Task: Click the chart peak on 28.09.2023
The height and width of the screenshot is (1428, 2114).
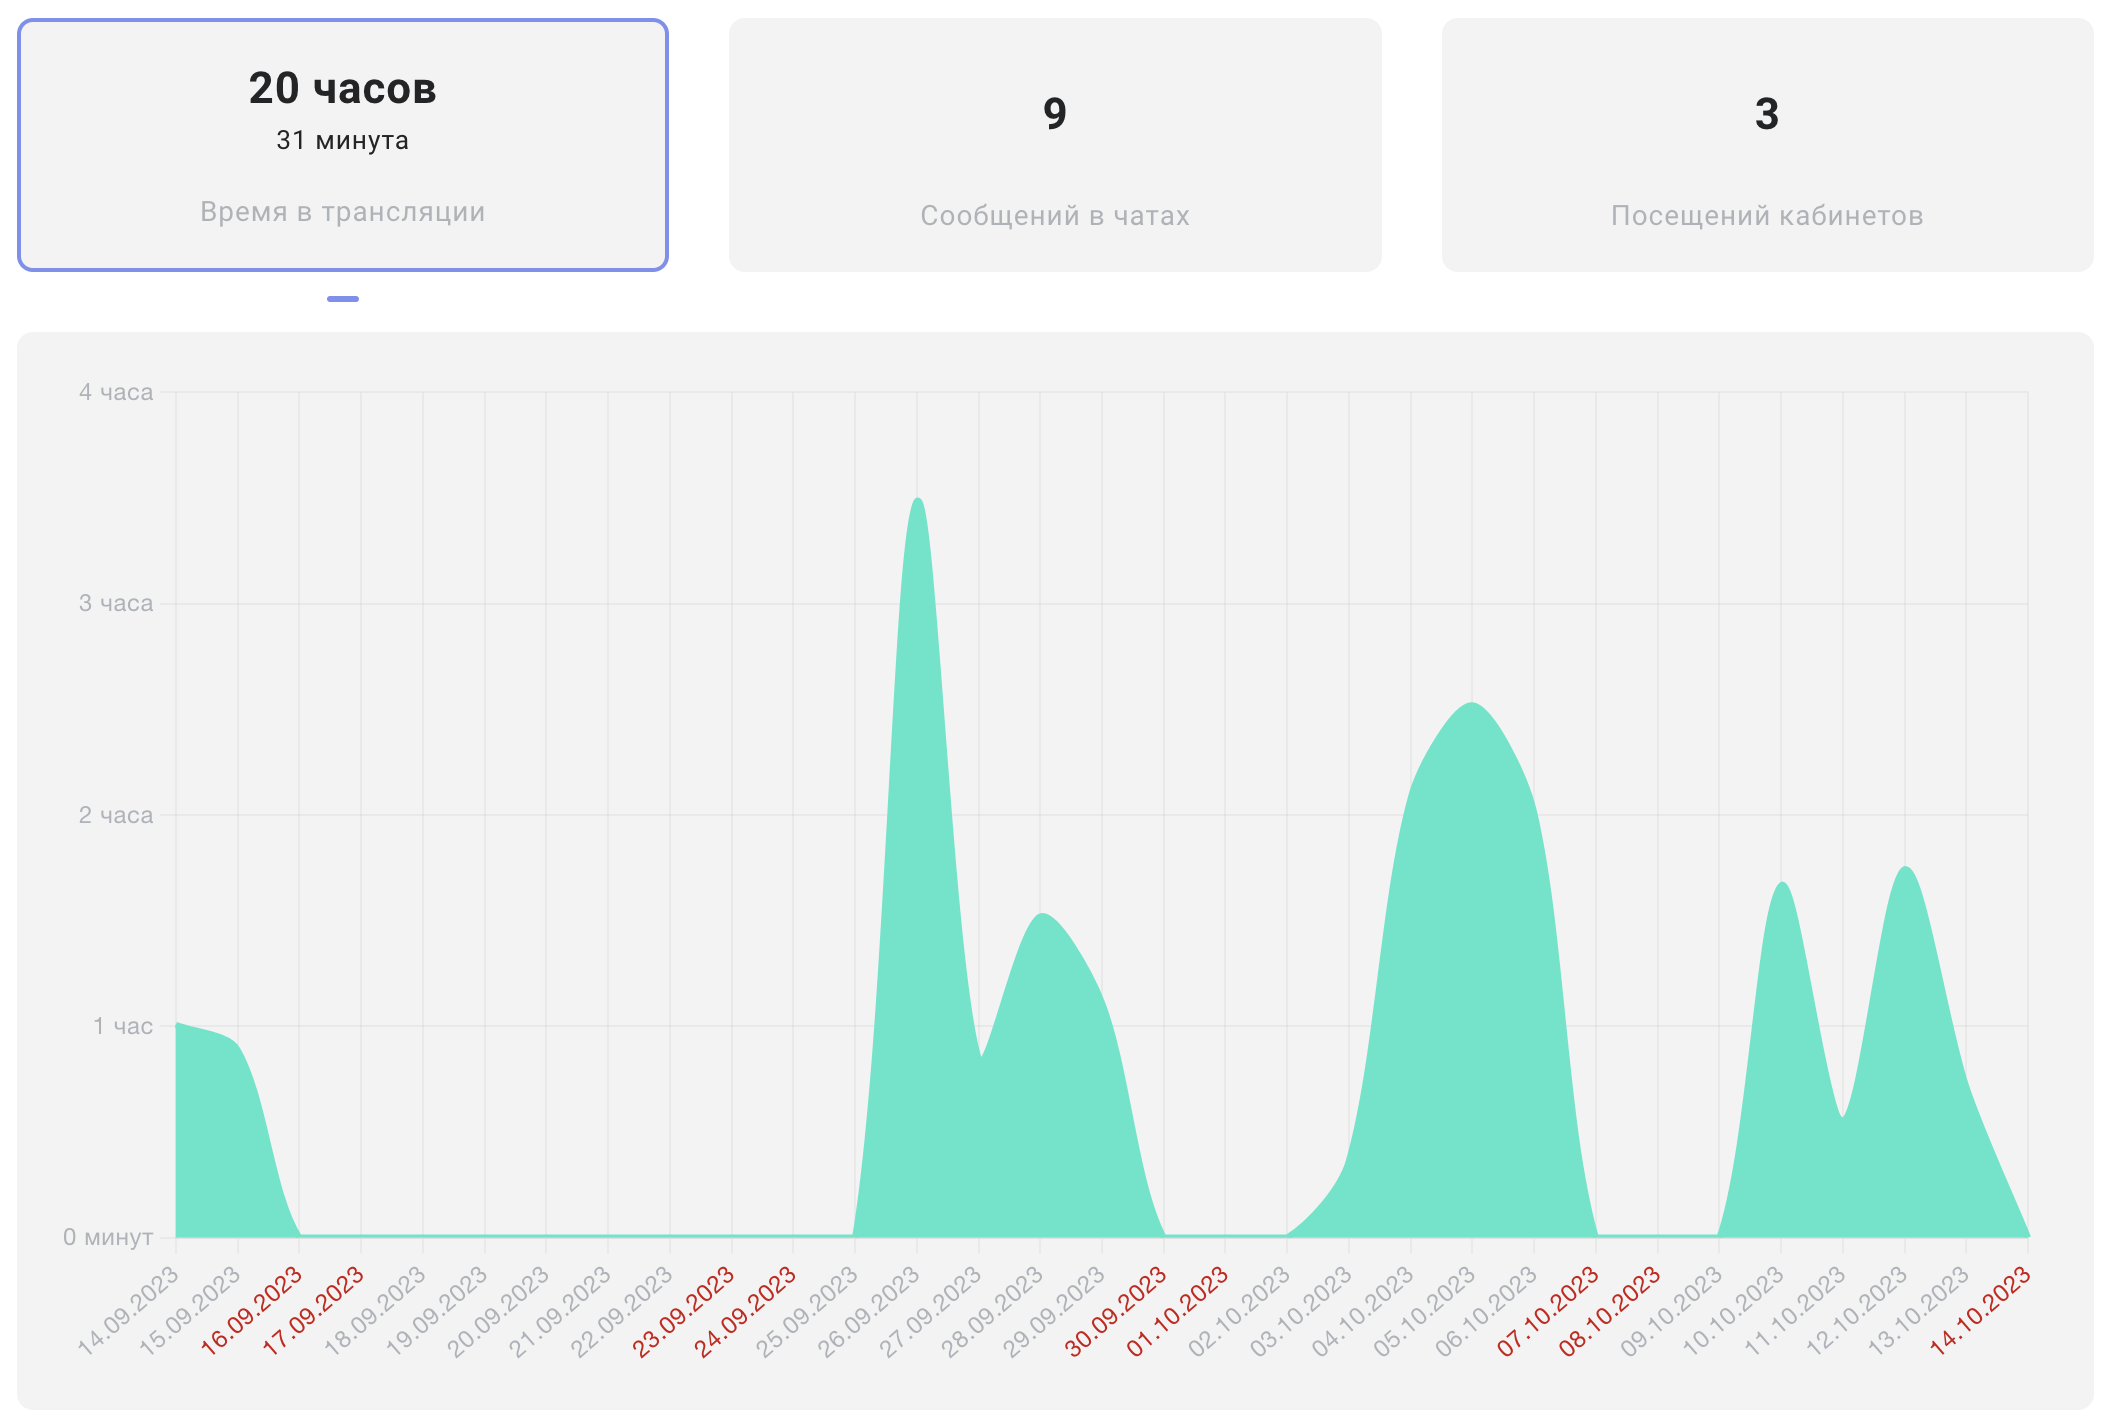Action: pos(1041,914)
